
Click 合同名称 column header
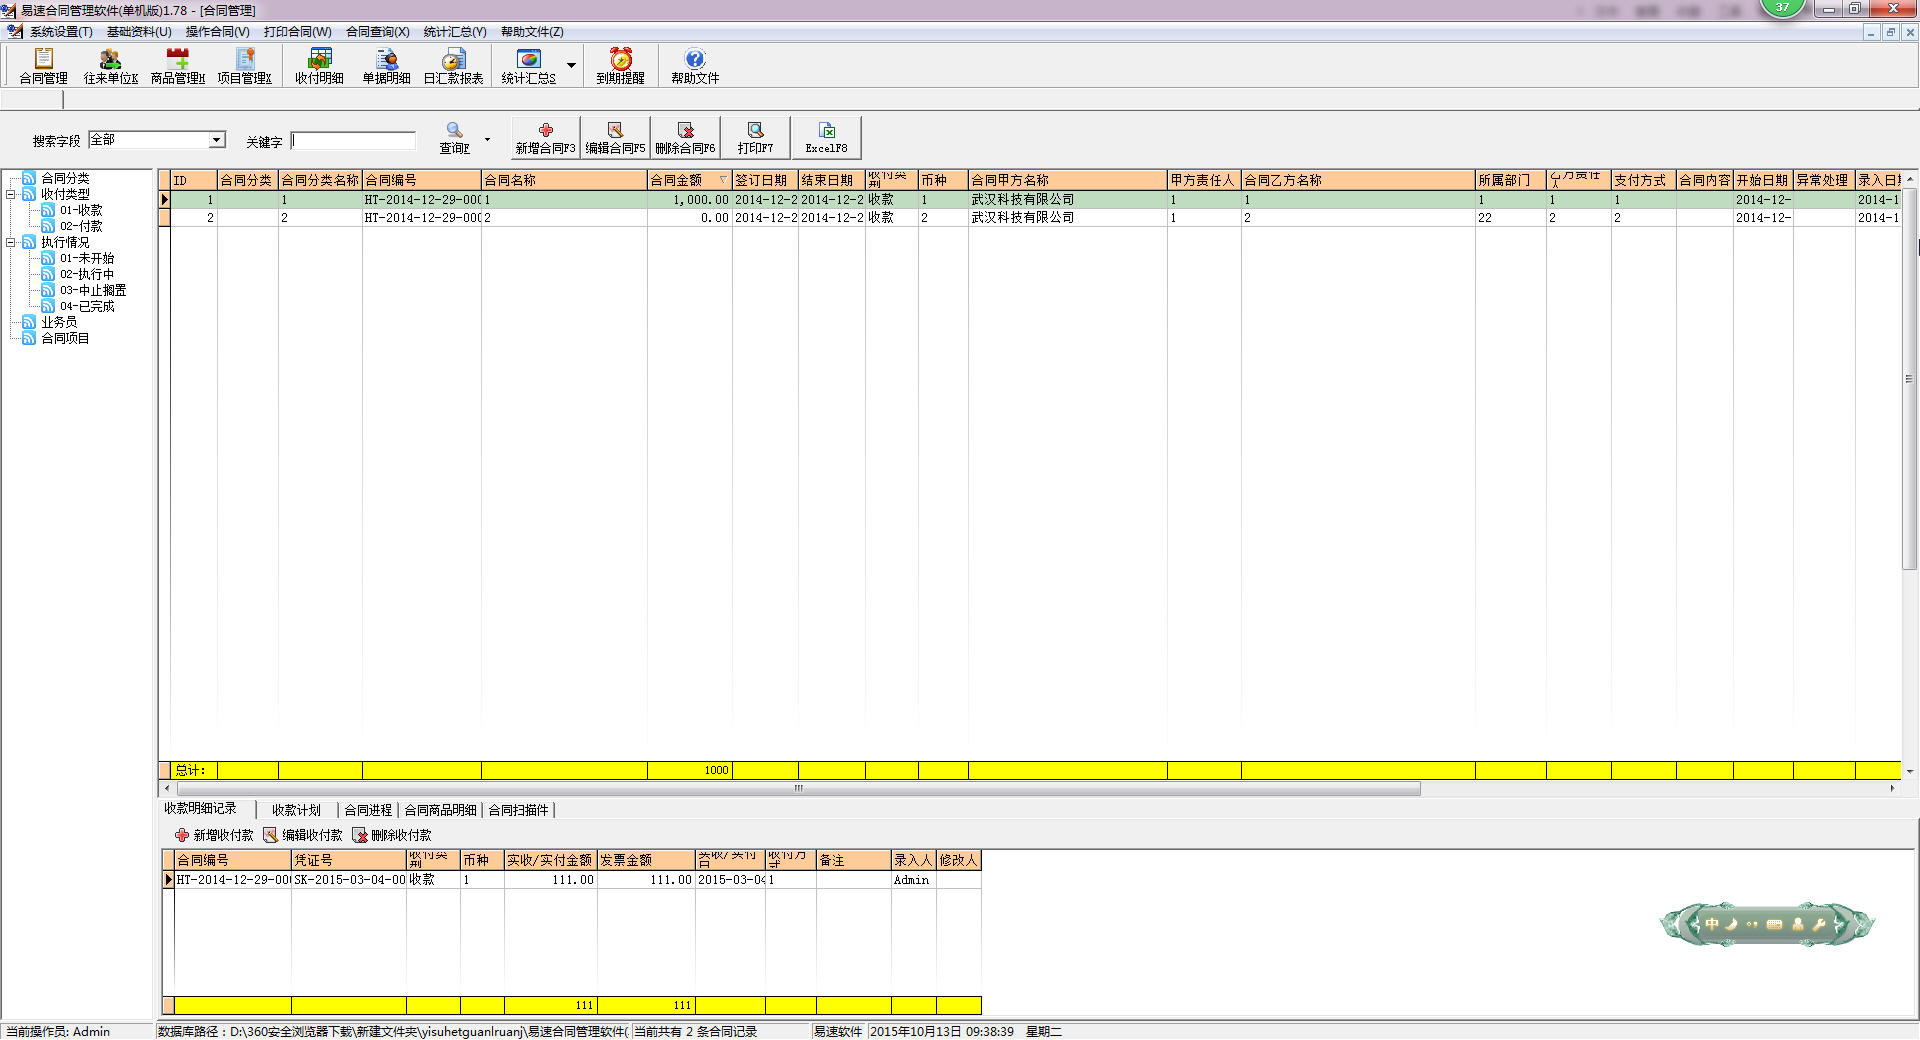[564, 180]
